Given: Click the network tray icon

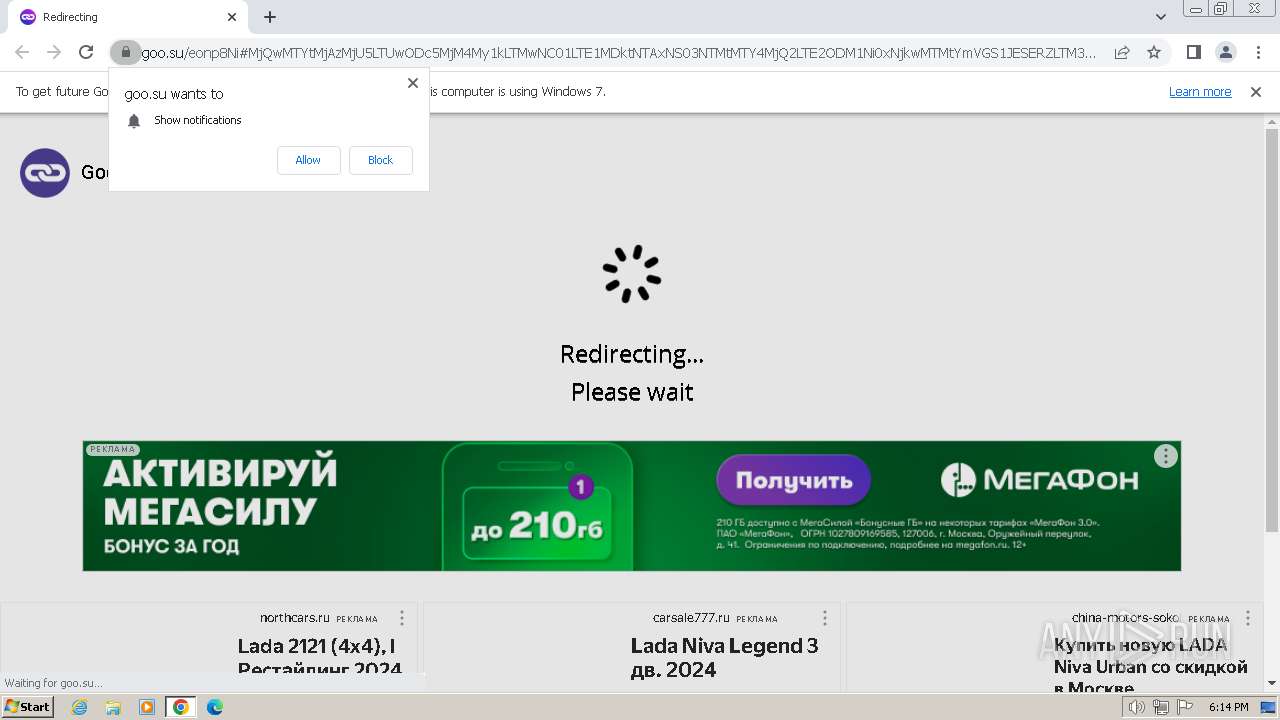Looking at the screenshot, I should pos(1160,707).
